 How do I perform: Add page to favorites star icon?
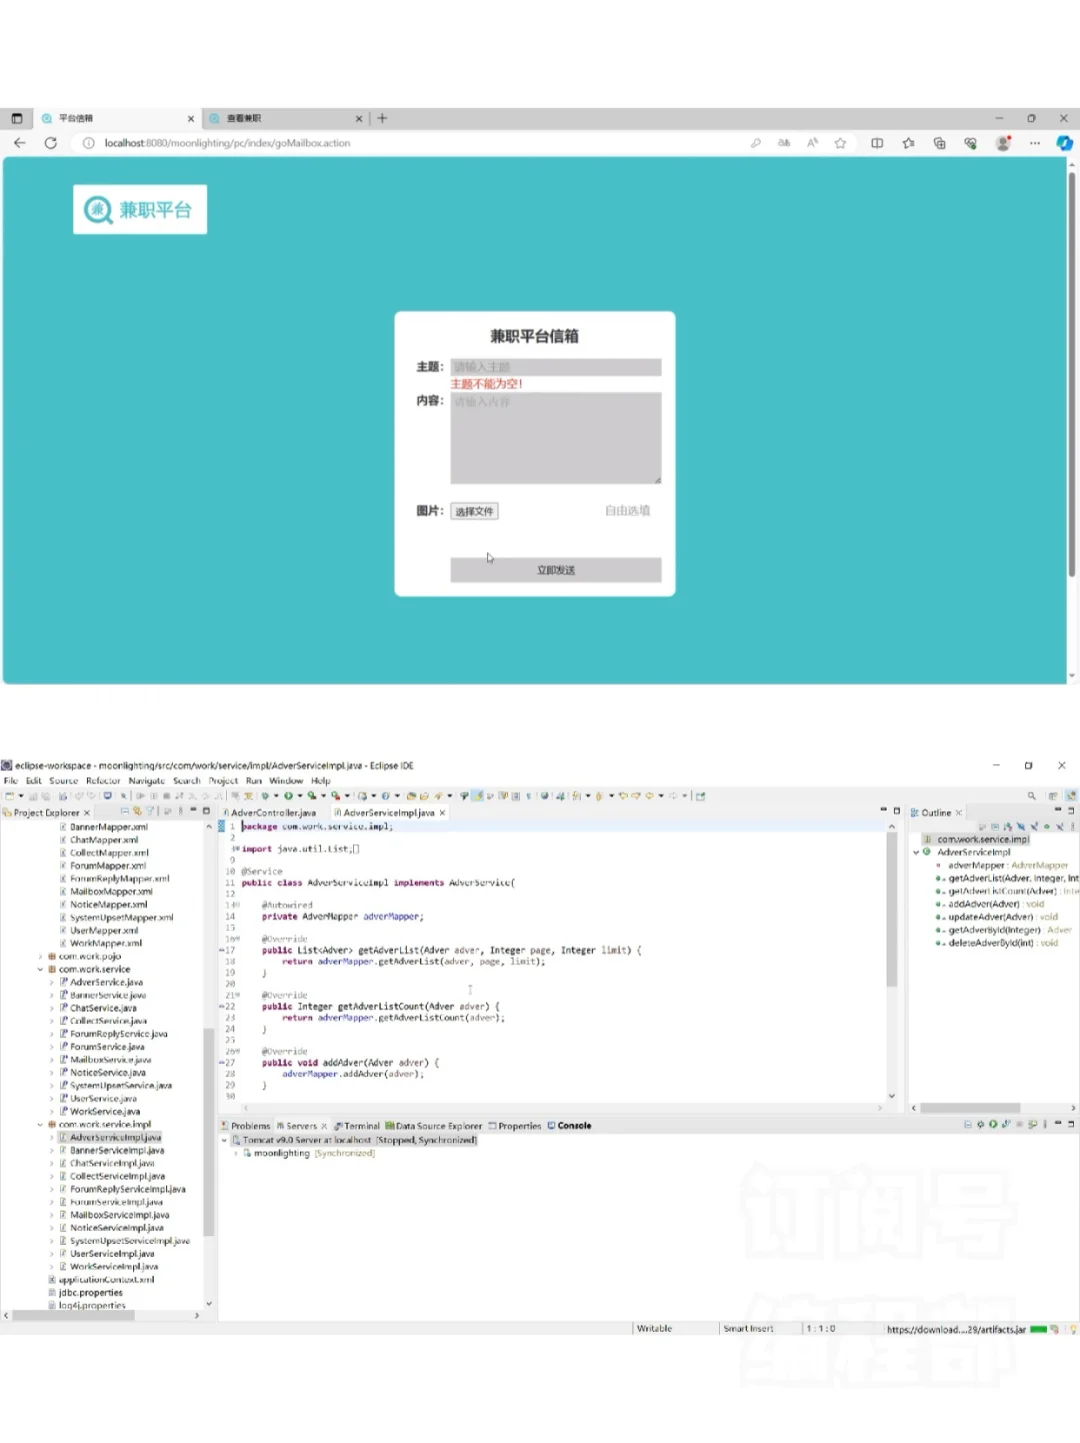coord(840,143)
